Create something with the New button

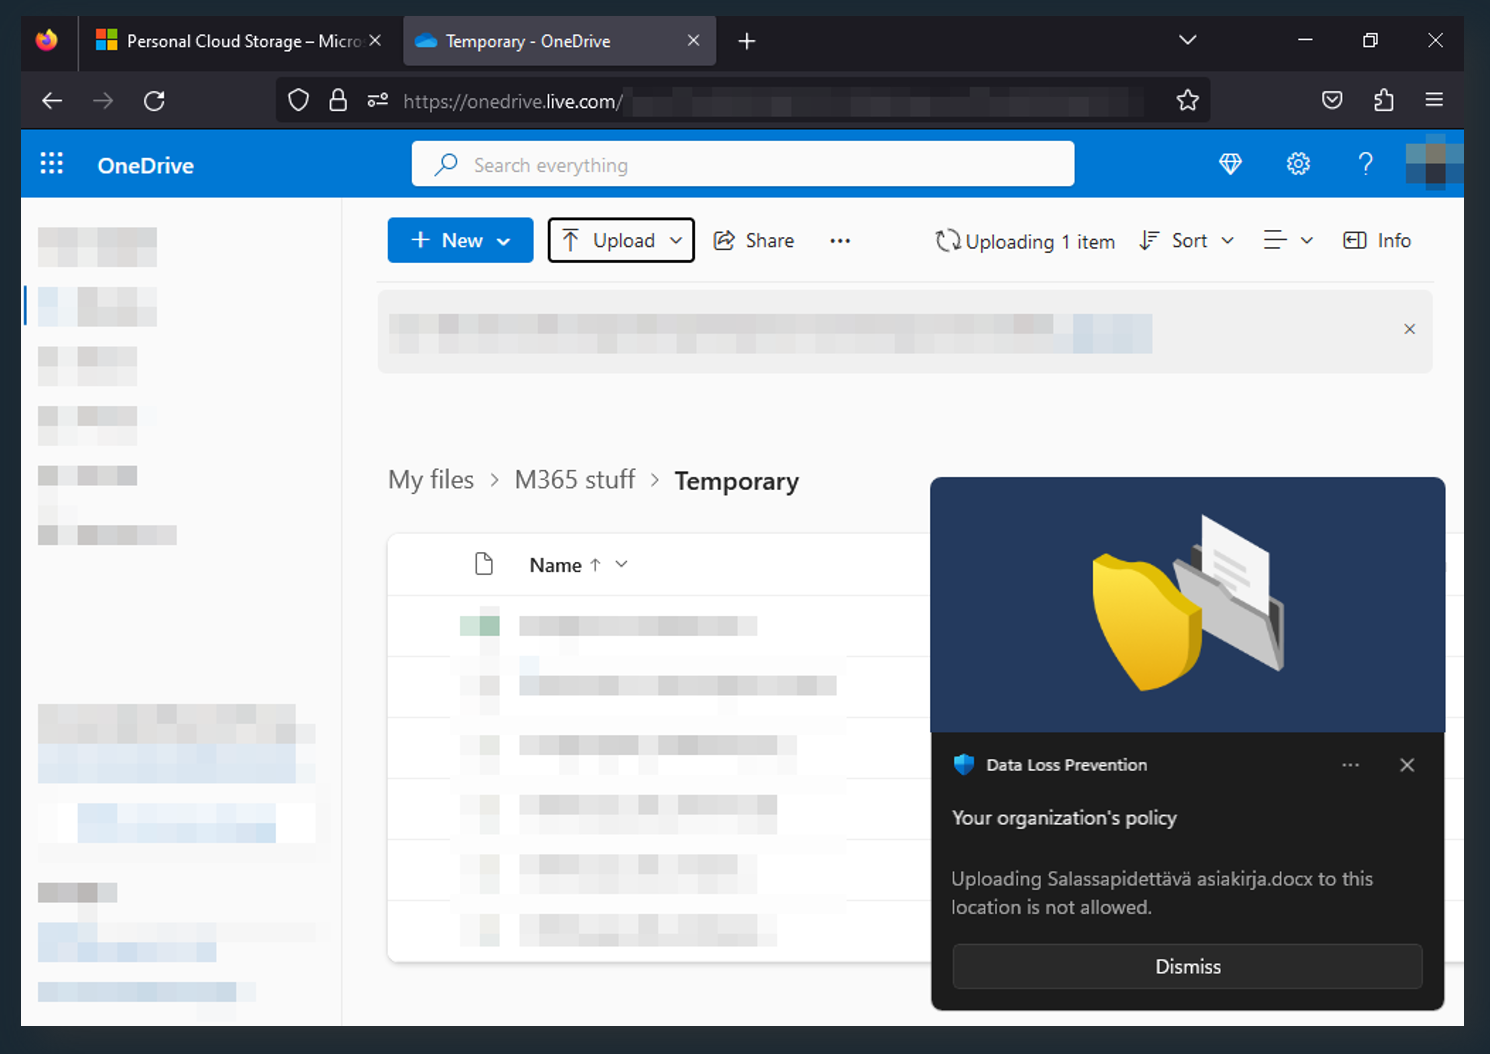click(x=460, y=240)
